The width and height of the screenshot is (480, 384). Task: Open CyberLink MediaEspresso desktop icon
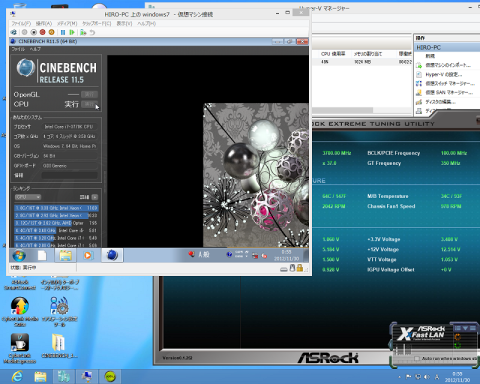point(20,348)
